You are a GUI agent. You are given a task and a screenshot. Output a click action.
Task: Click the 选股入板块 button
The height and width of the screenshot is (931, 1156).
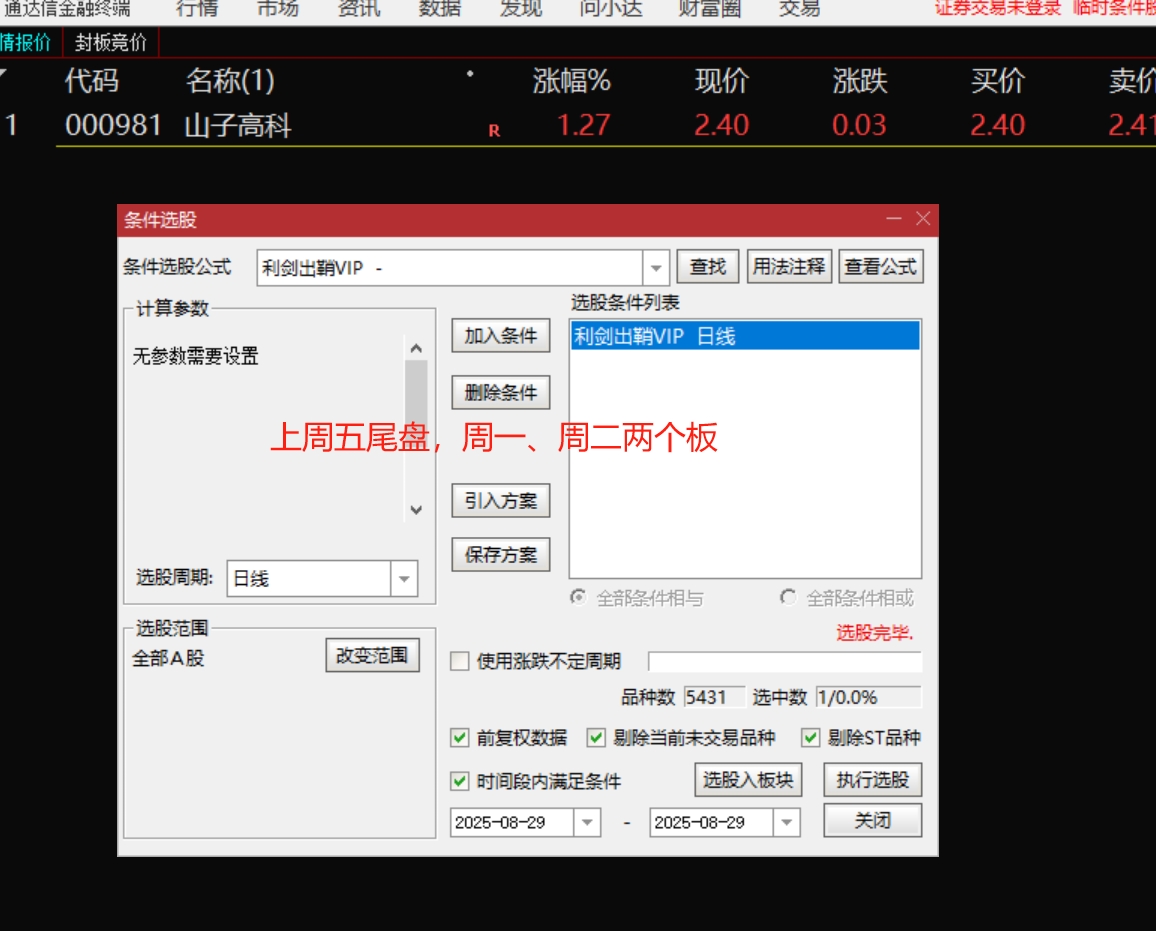click(x=748, y=780)
